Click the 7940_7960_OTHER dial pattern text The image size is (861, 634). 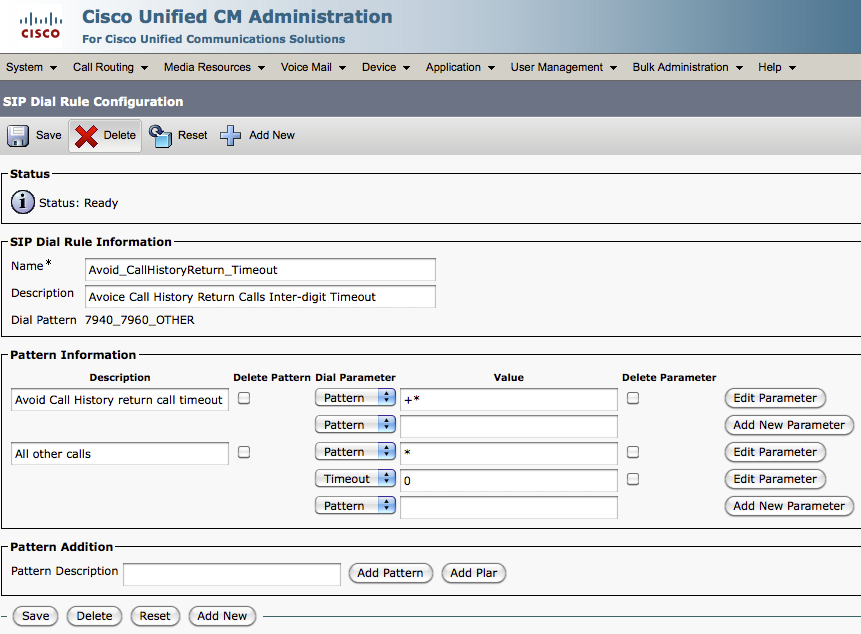pos(139,320)
